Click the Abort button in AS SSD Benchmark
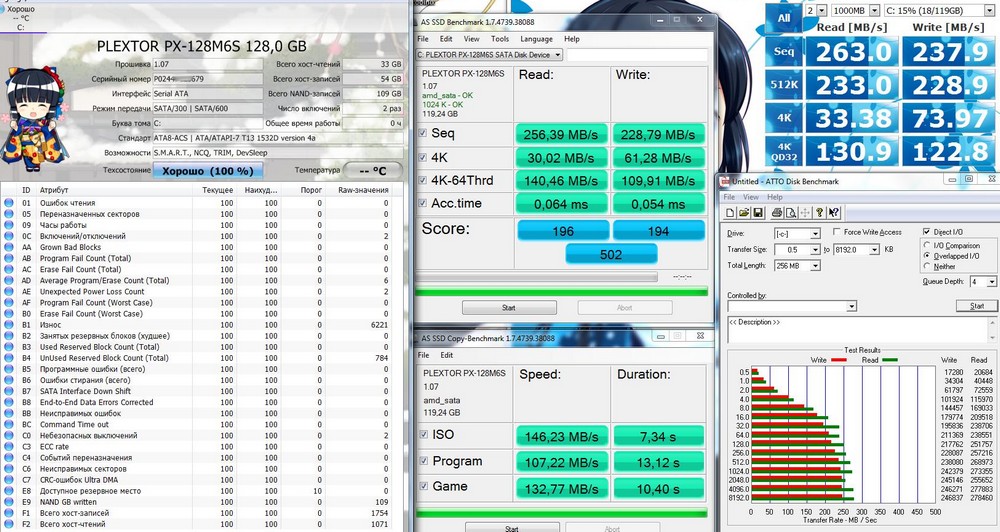This screenshot has height=532, width=1000. (624, 307)
